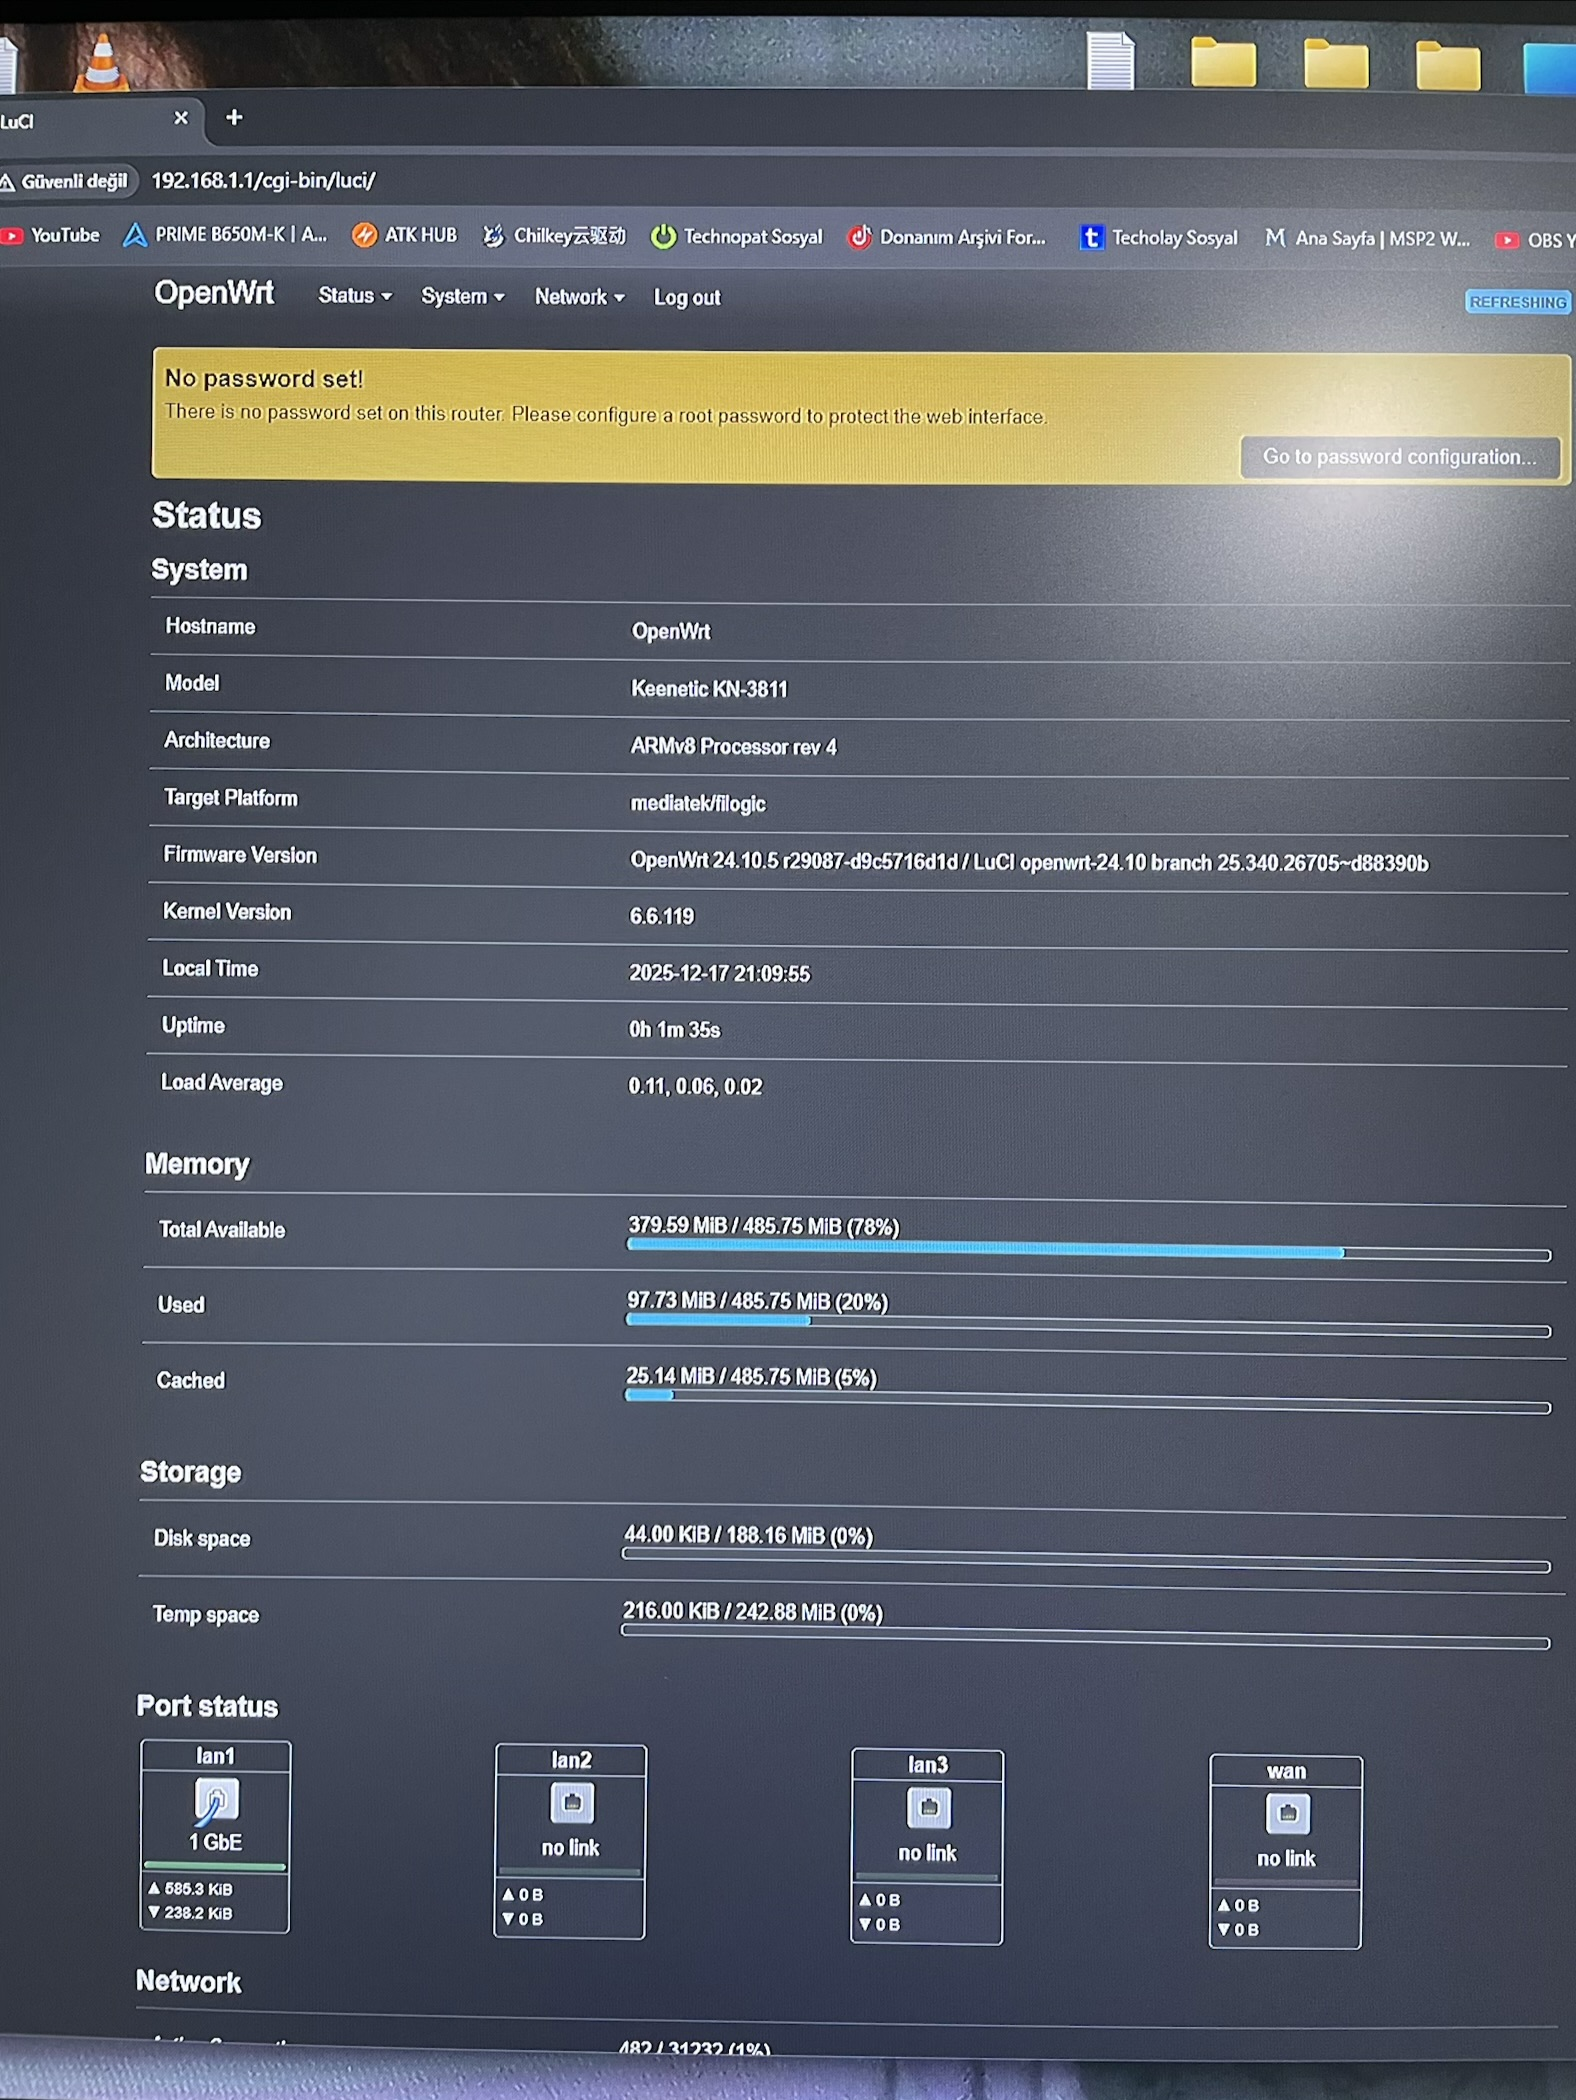Click the uptime value 0h 1m 35s
This screenshot has width=1576, height=2100.
[x=674, y=1029]
